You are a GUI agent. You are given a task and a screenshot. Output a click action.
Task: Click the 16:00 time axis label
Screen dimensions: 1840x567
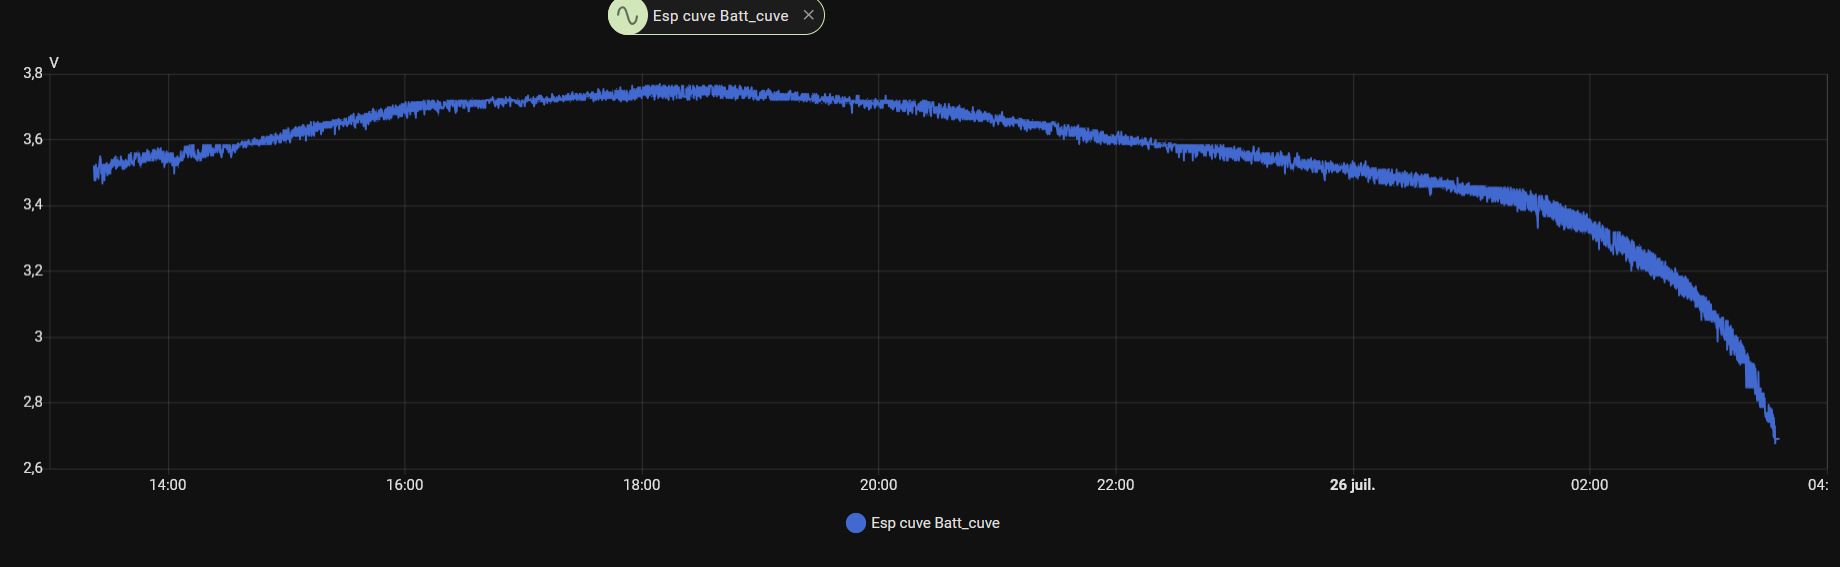coord(405,485)
